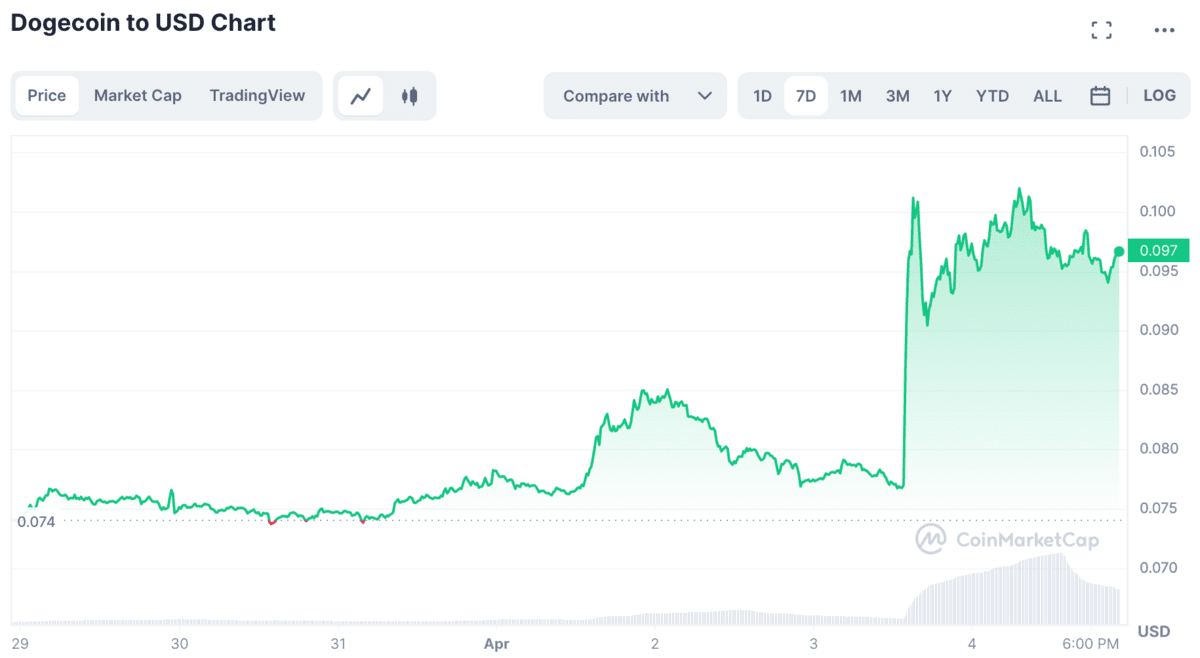1200x658 pixels.
Task: Click the CoinMarketCap watermark logo
Action: (x=1007, y=540)
